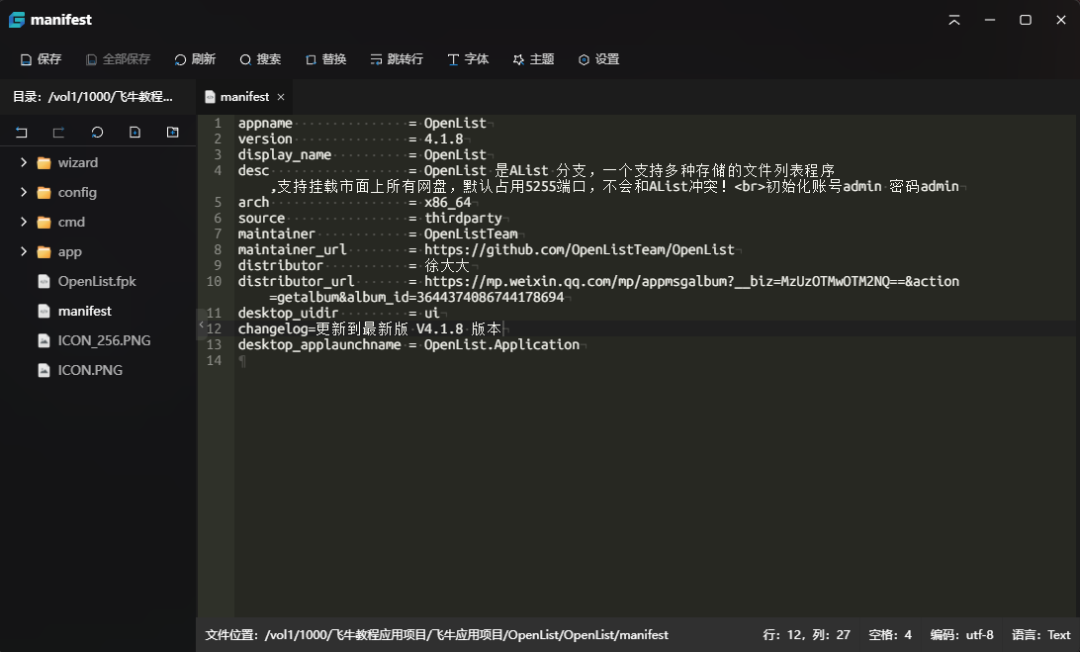Screen dimensions: 1080x652
Task: Change the language mode (语言: Text)
Action: 1041,635
